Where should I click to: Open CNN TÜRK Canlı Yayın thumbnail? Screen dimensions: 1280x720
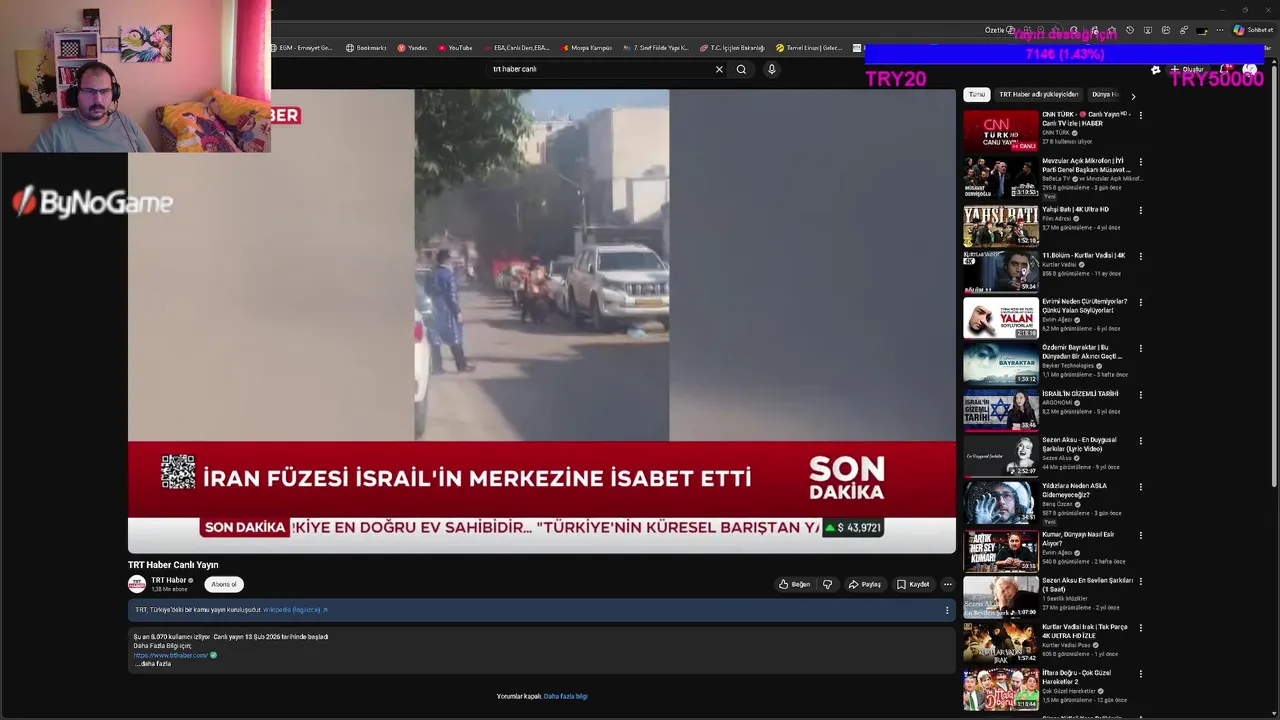point(1001,131)
